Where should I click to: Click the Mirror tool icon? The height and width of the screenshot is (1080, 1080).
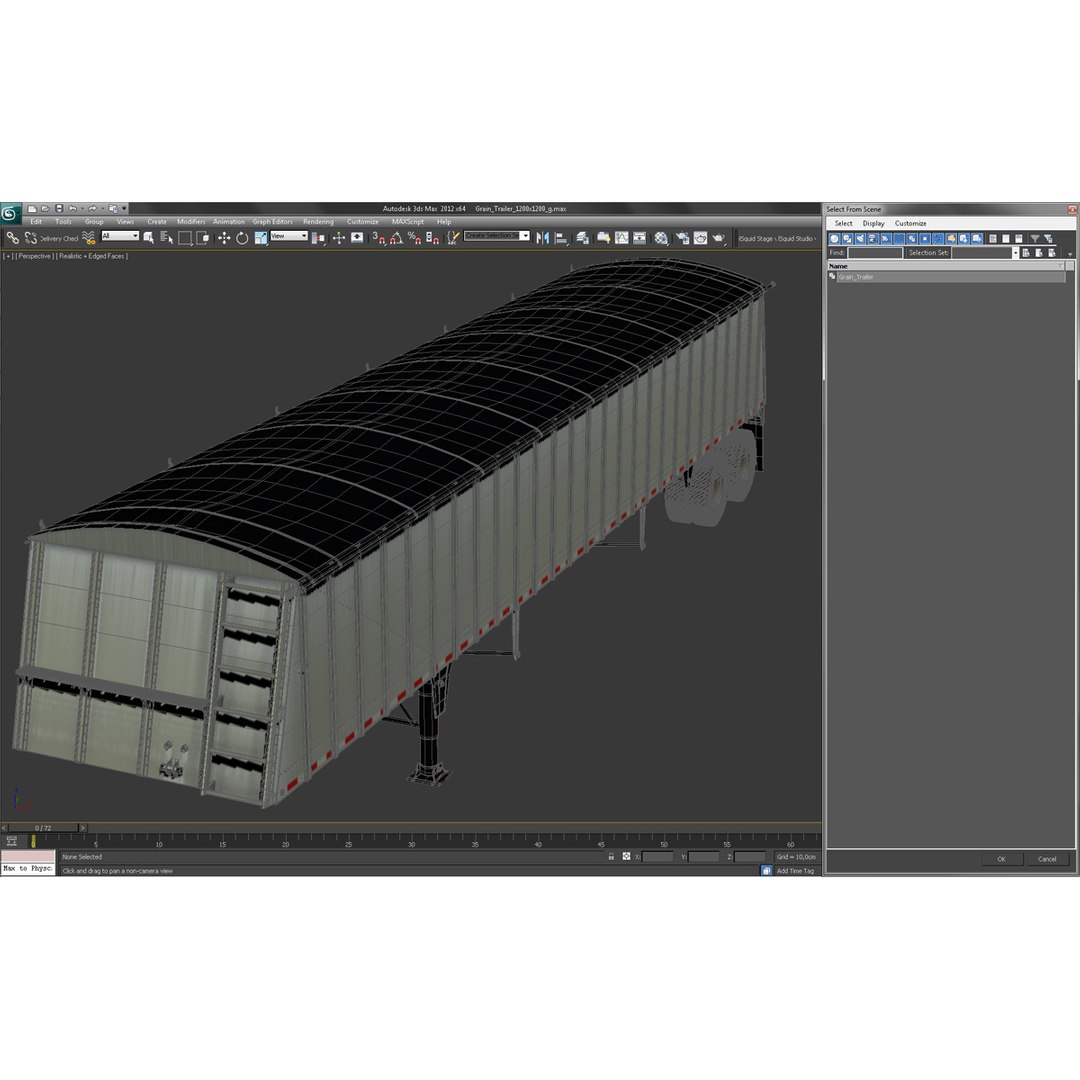(542, 238)
